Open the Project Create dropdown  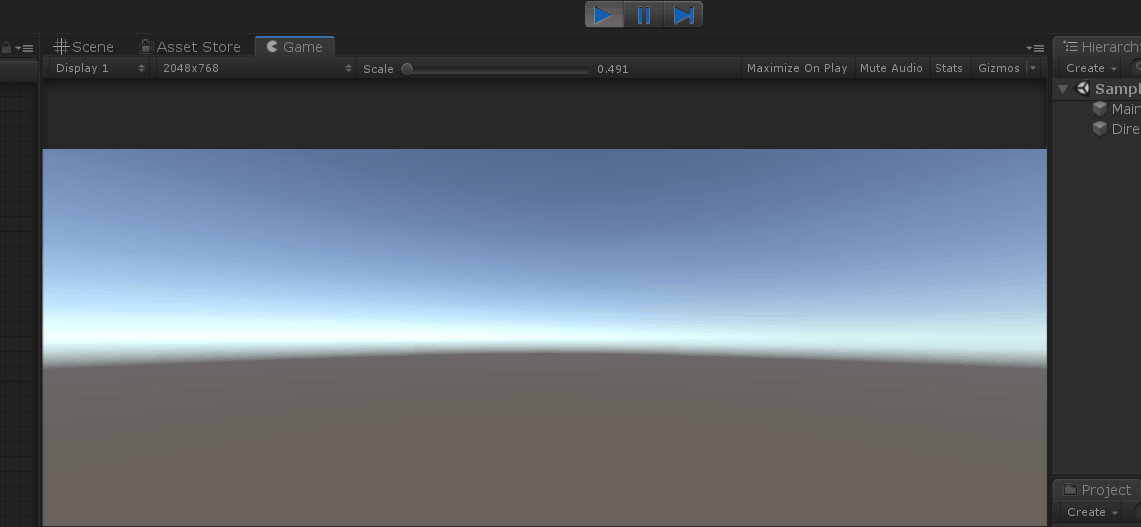tap(1092, 512)
